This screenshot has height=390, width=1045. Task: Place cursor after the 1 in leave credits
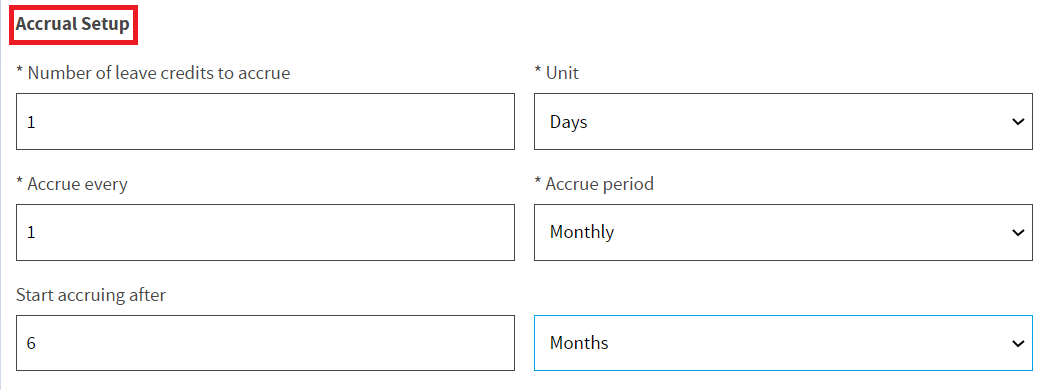[x=35, y=123]
